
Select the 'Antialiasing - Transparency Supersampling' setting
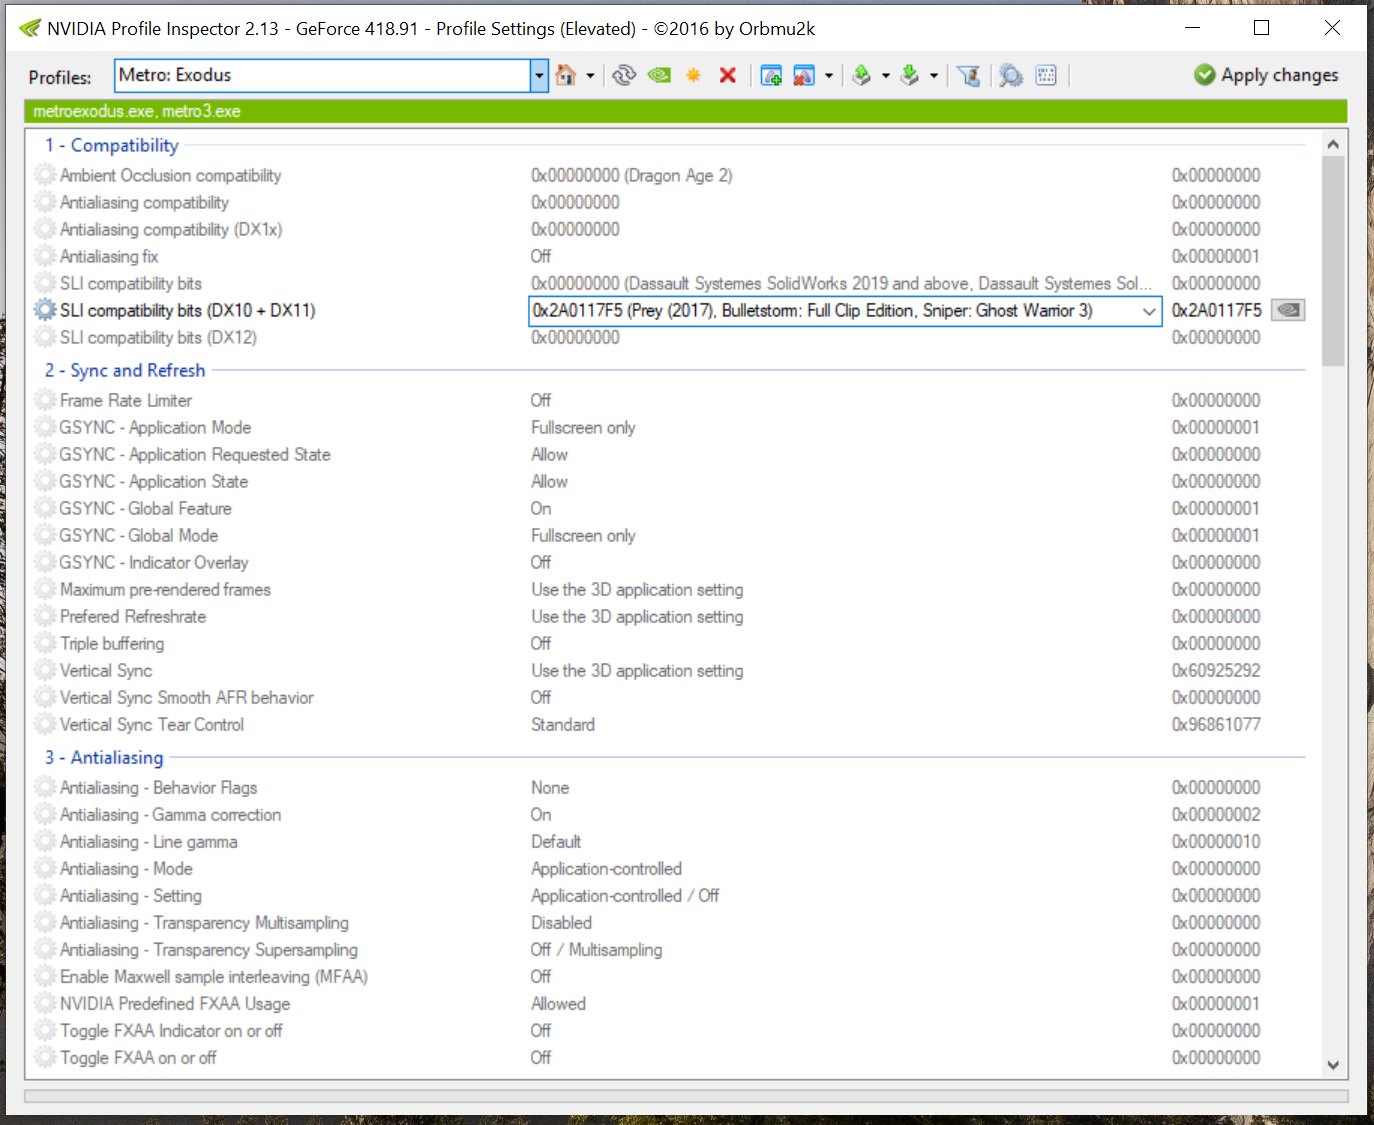click(208, 949)
